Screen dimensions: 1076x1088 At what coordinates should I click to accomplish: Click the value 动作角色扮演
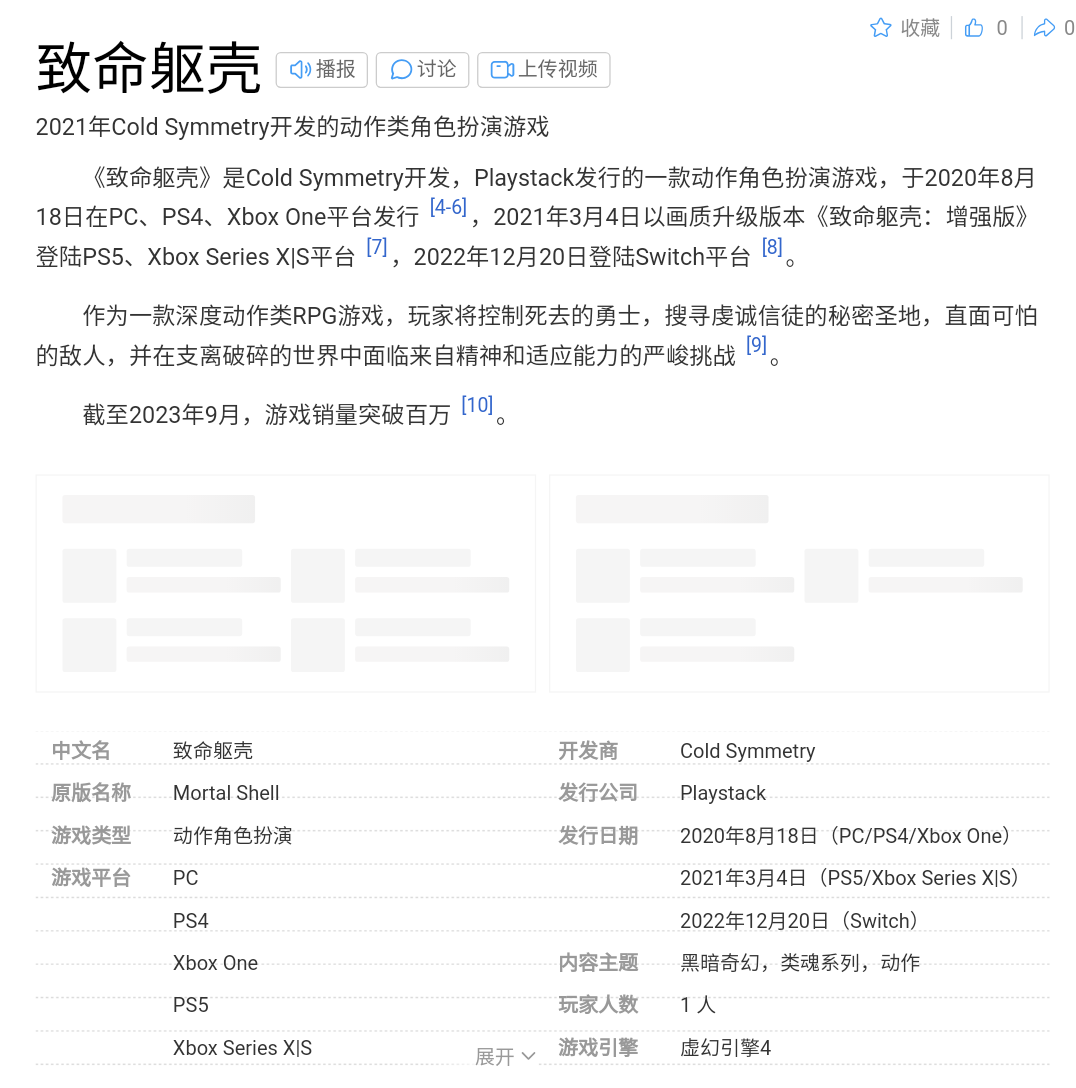pos(232,835)
